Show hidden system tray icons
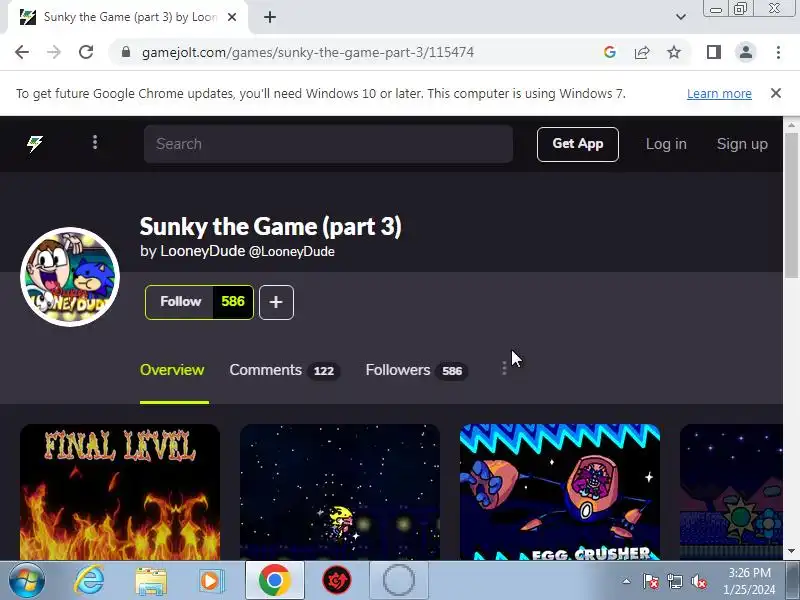The width and height of the screenshot is (800, 600). coord(627,581)
